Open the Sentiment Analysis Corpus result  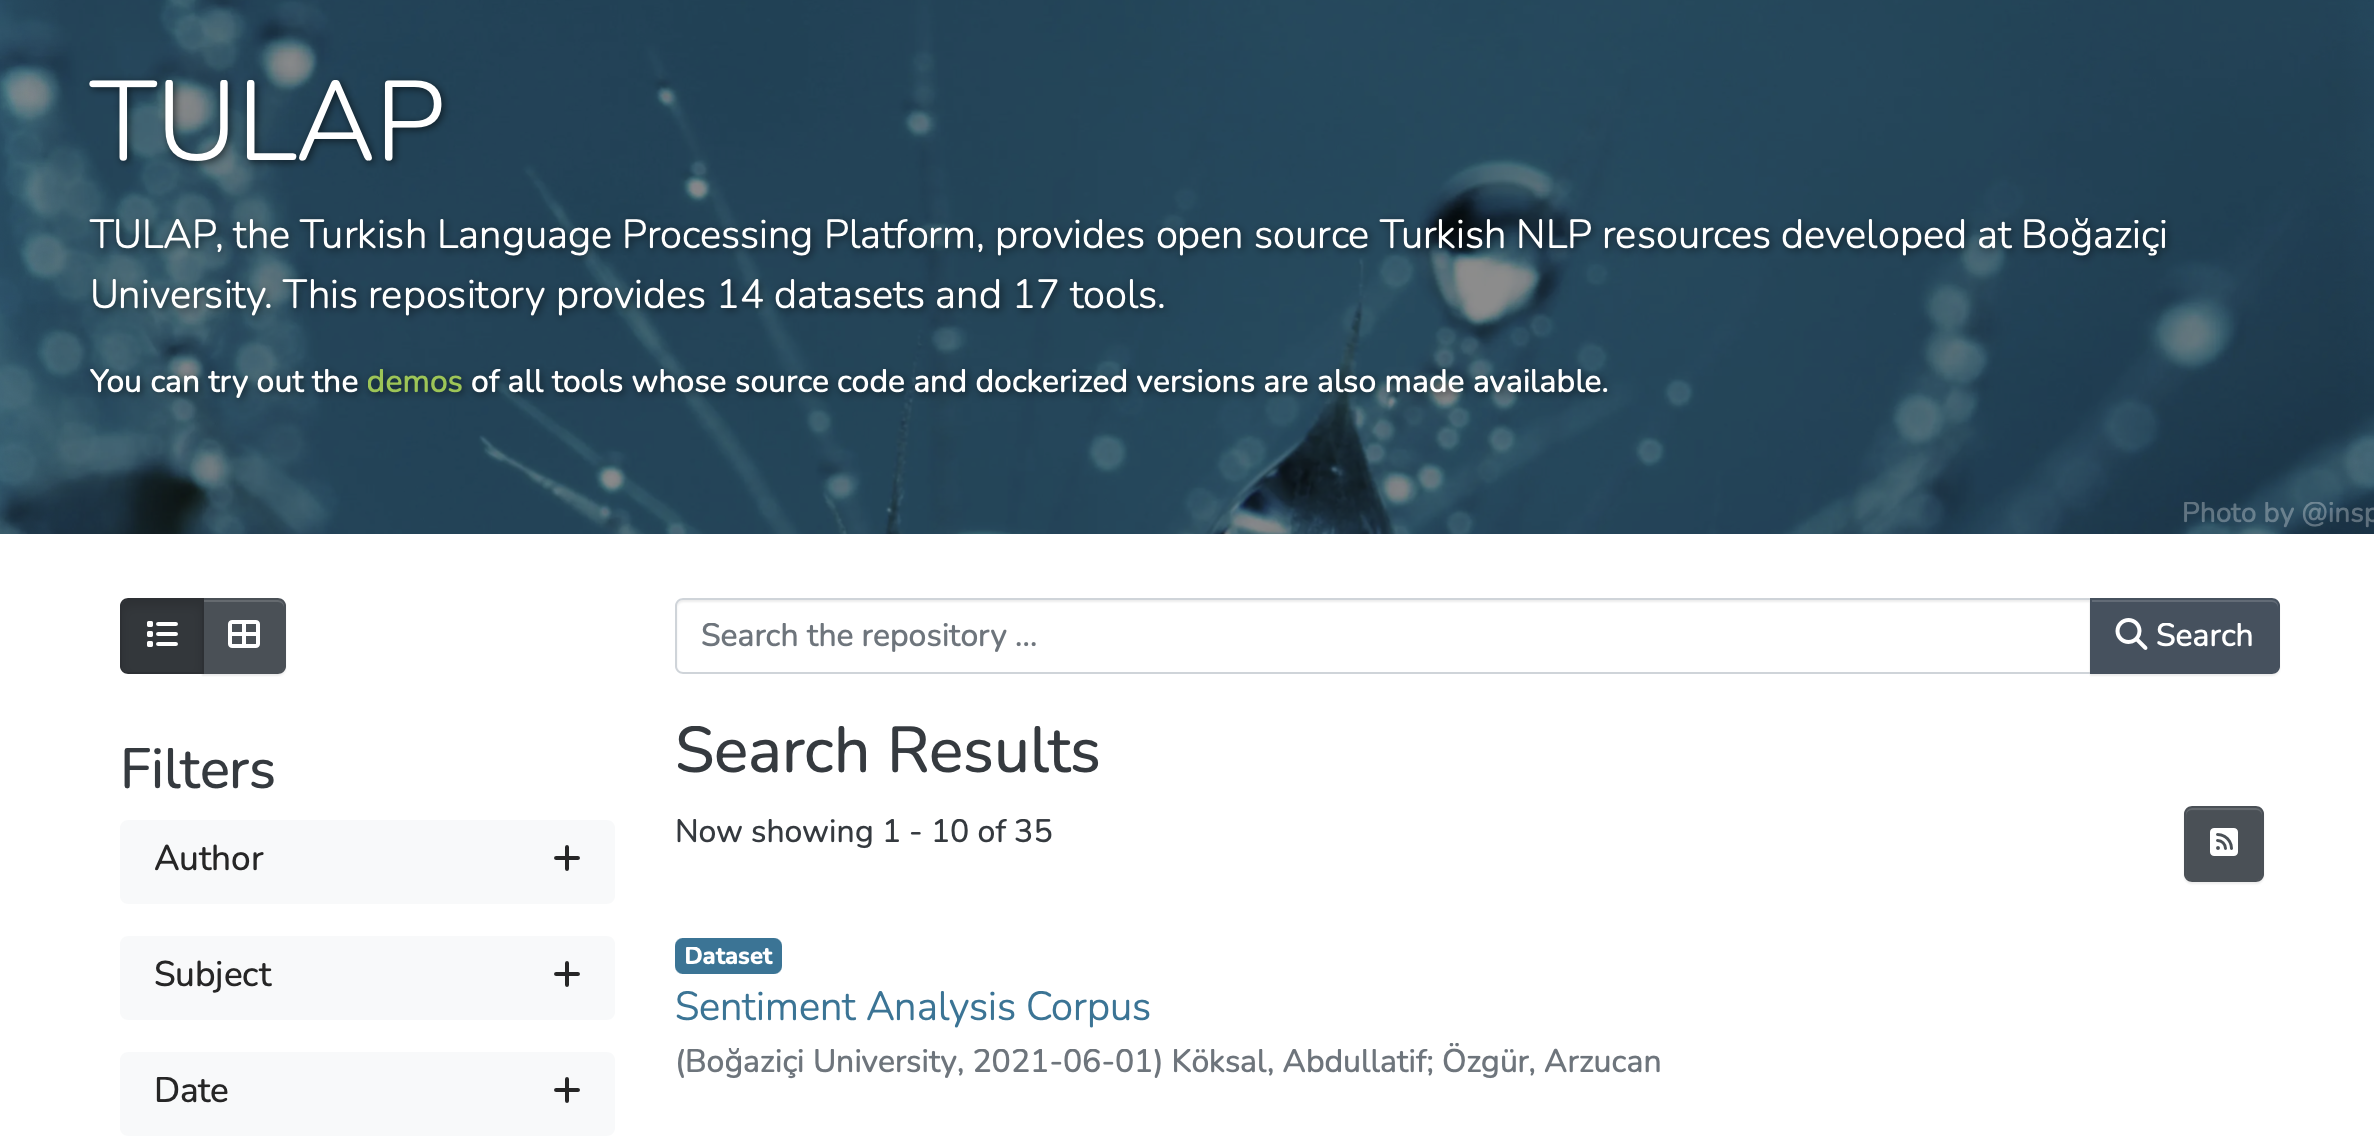pyautogui.click(x=912, y=1006)
